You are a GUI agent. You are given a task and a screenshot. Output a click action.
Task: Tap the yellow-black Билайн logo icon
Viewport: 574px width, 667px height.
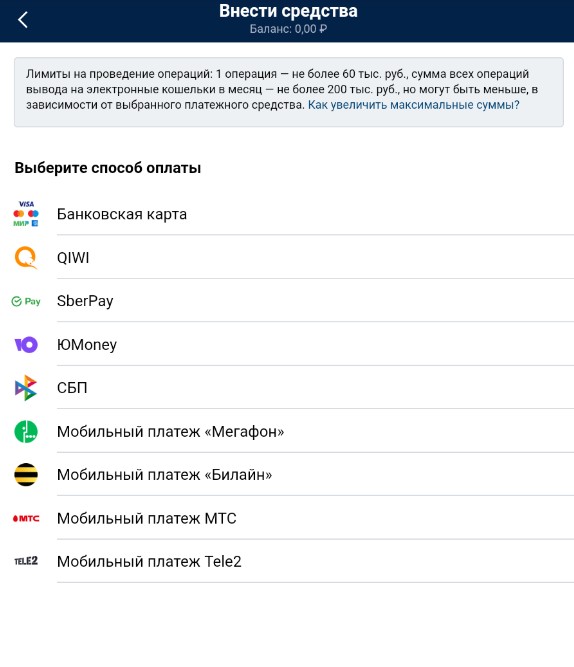pos(26,474)
